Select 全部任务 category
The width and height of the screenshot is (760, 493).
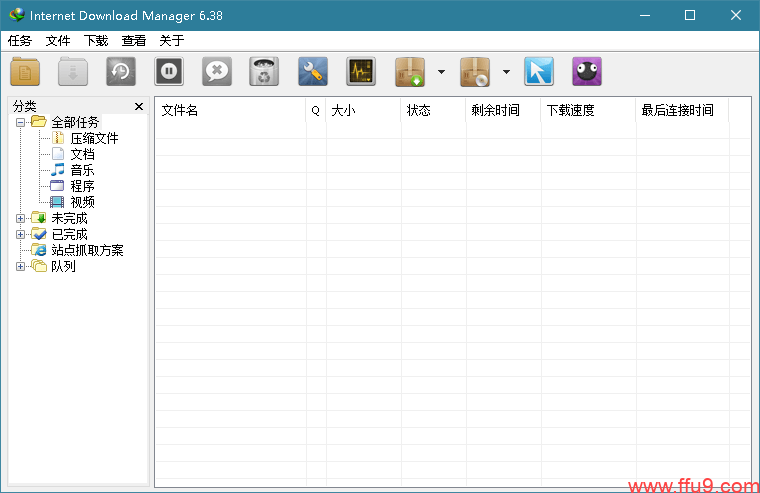tap(75, 122)
